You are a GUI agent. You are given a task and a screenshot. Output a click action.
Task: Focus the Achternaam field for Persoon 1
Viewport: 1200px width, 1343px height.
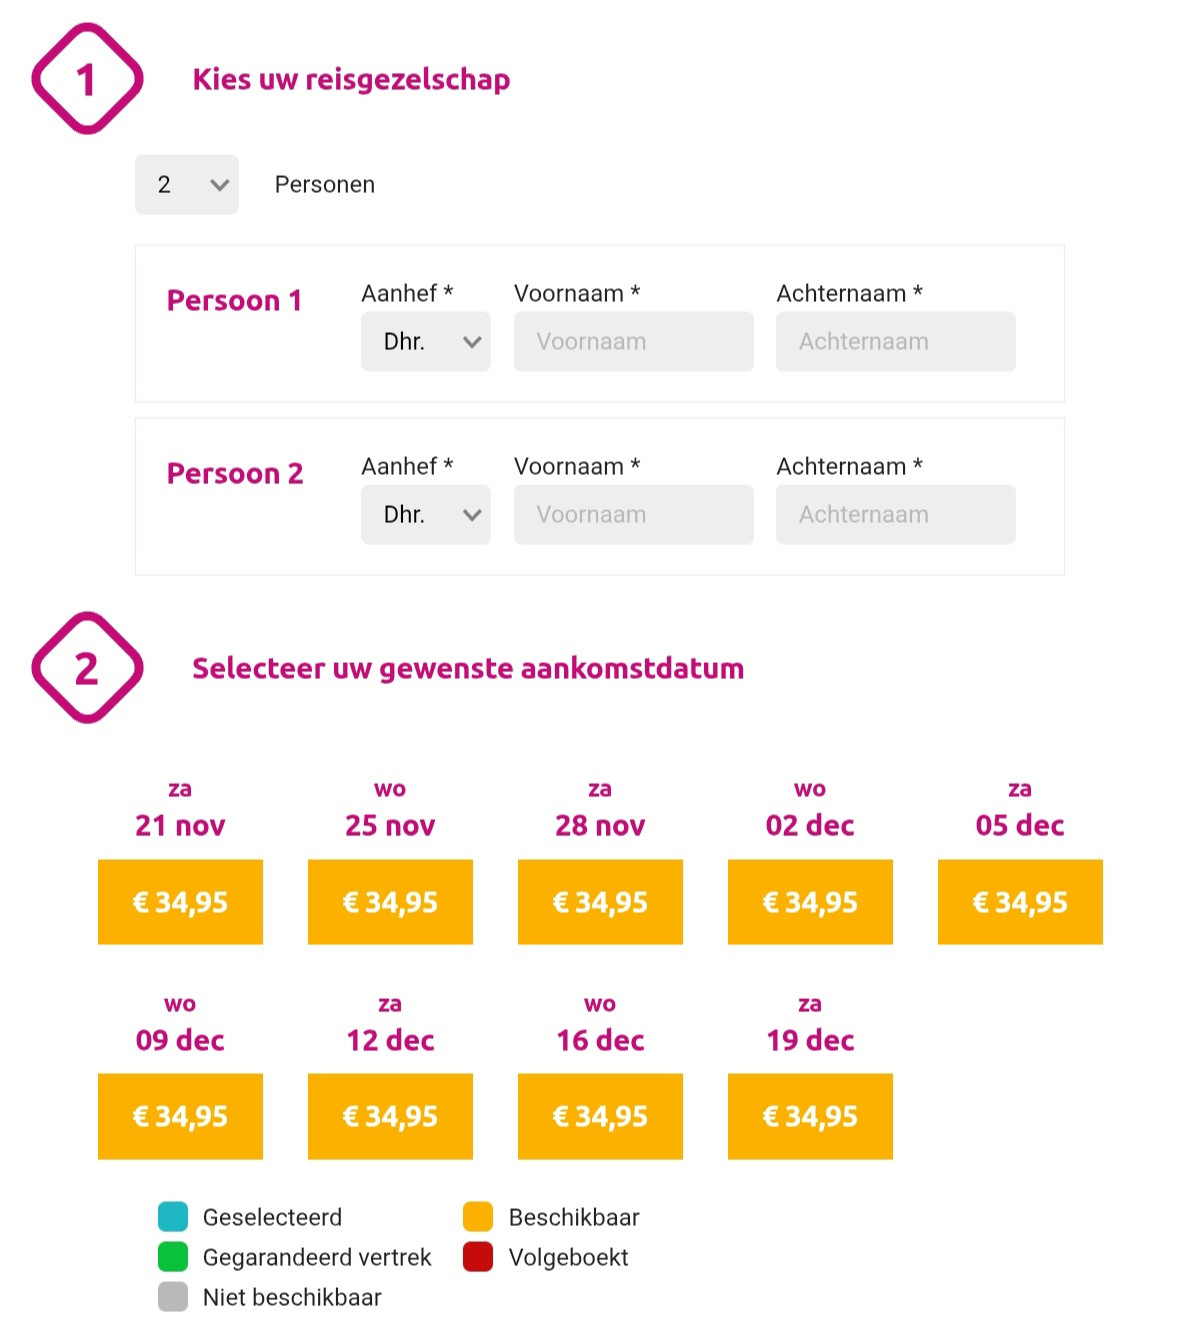896,341
